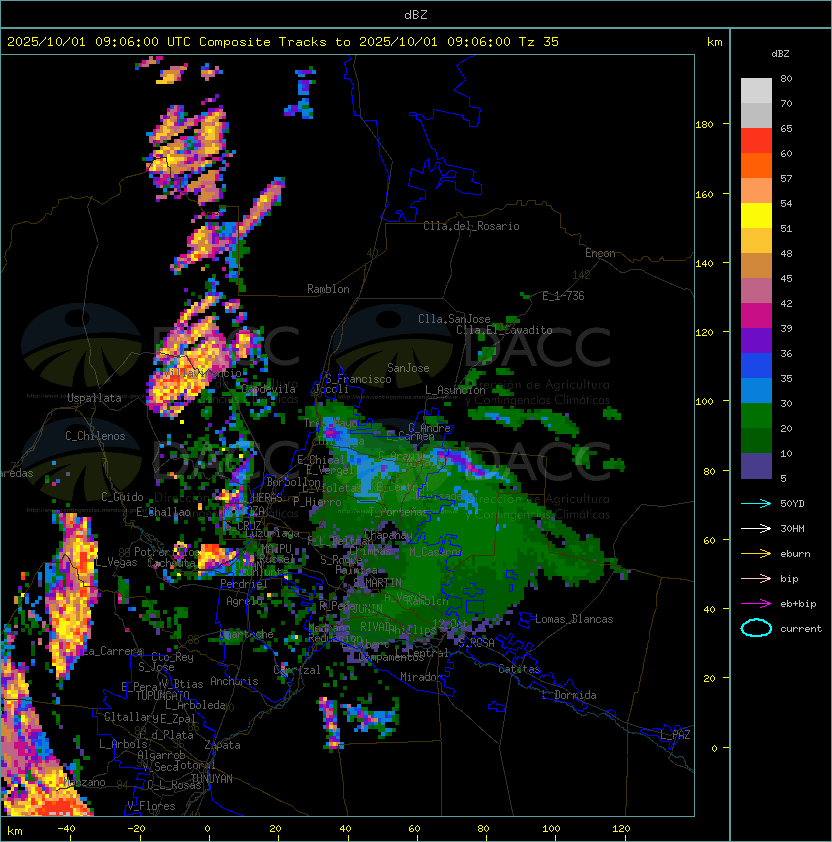Click the 'Mirador' place label
This screenshot has width=832, height=842.
422,677
